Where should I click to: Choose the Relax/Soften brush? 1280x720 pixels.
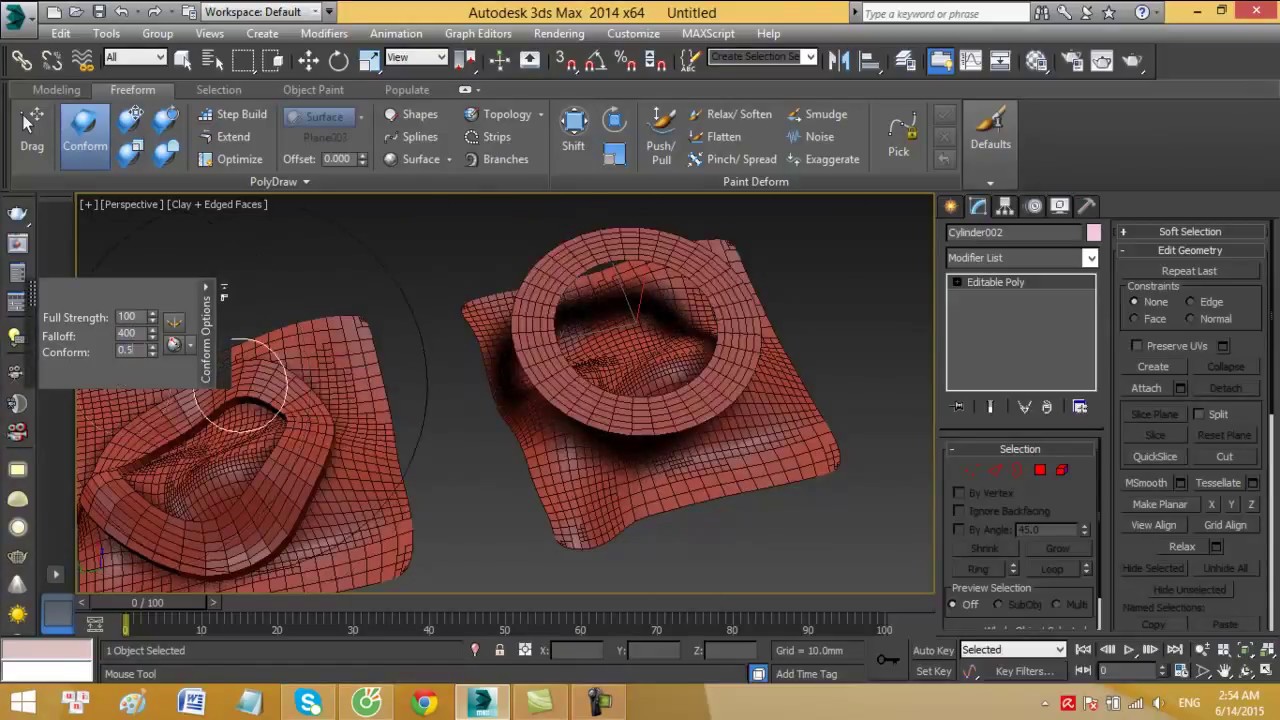click(730, 114)
